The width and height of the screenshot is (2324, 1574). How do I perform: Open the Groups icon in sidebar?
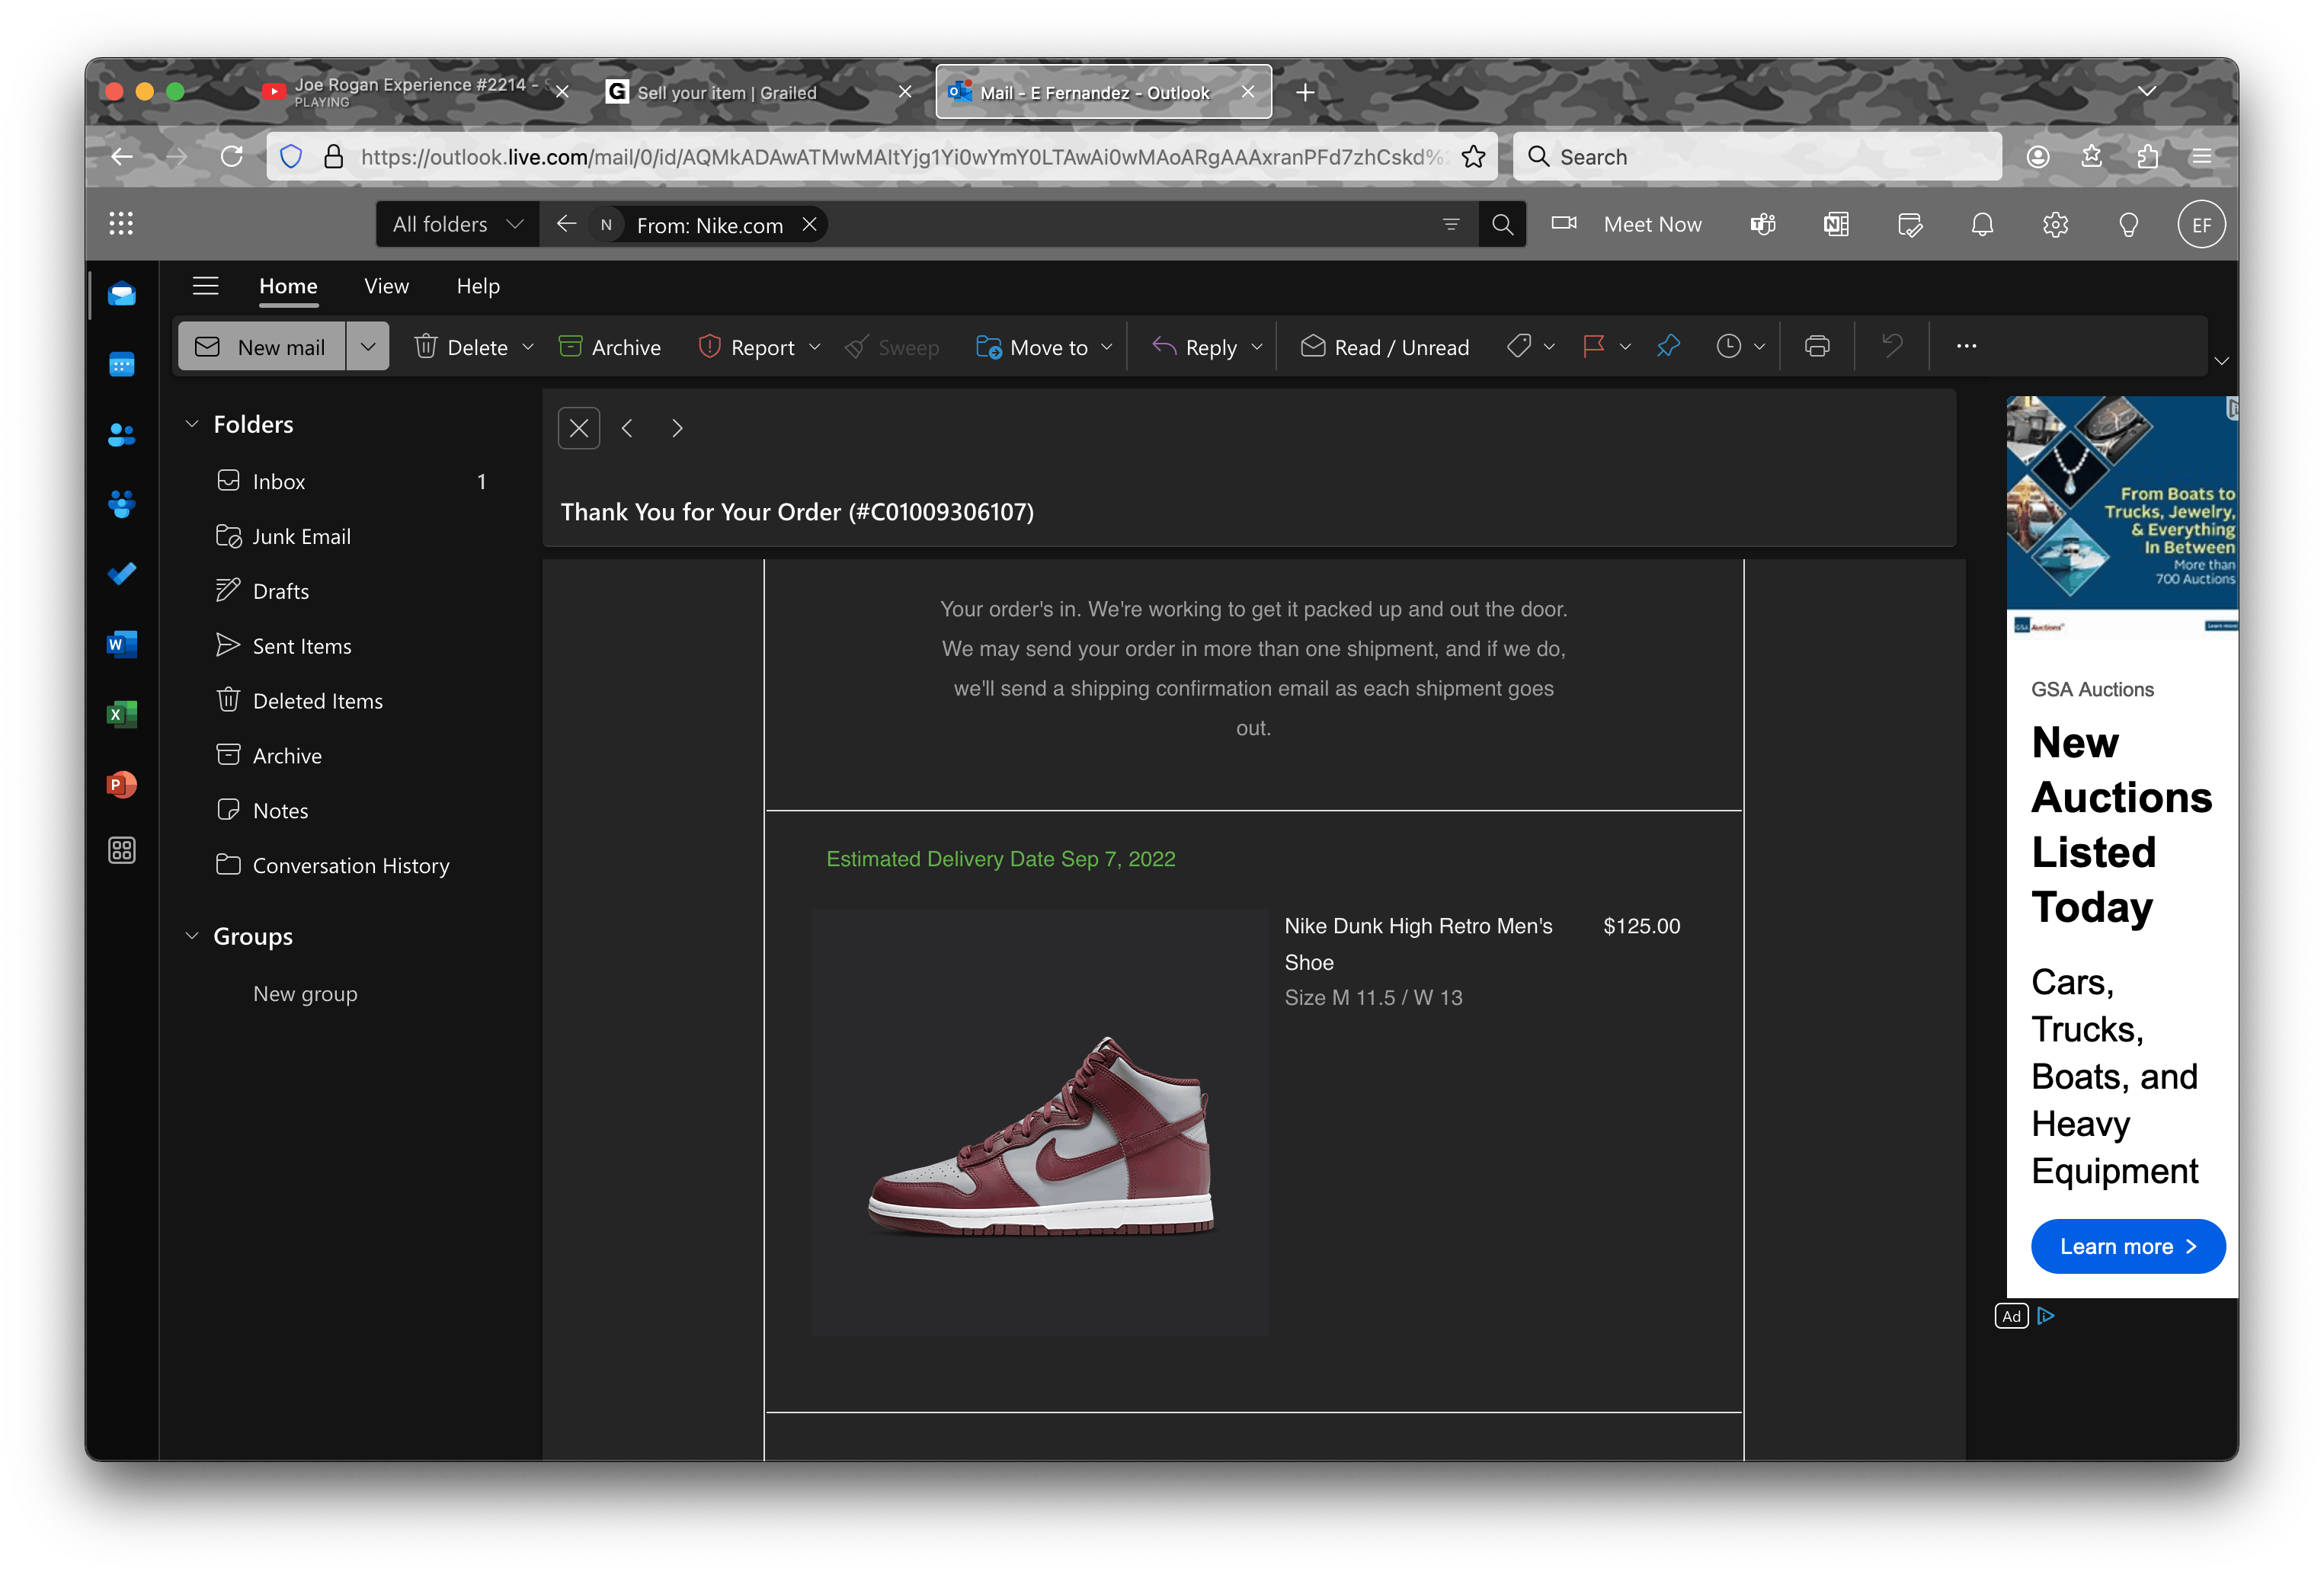click(122, 504)
